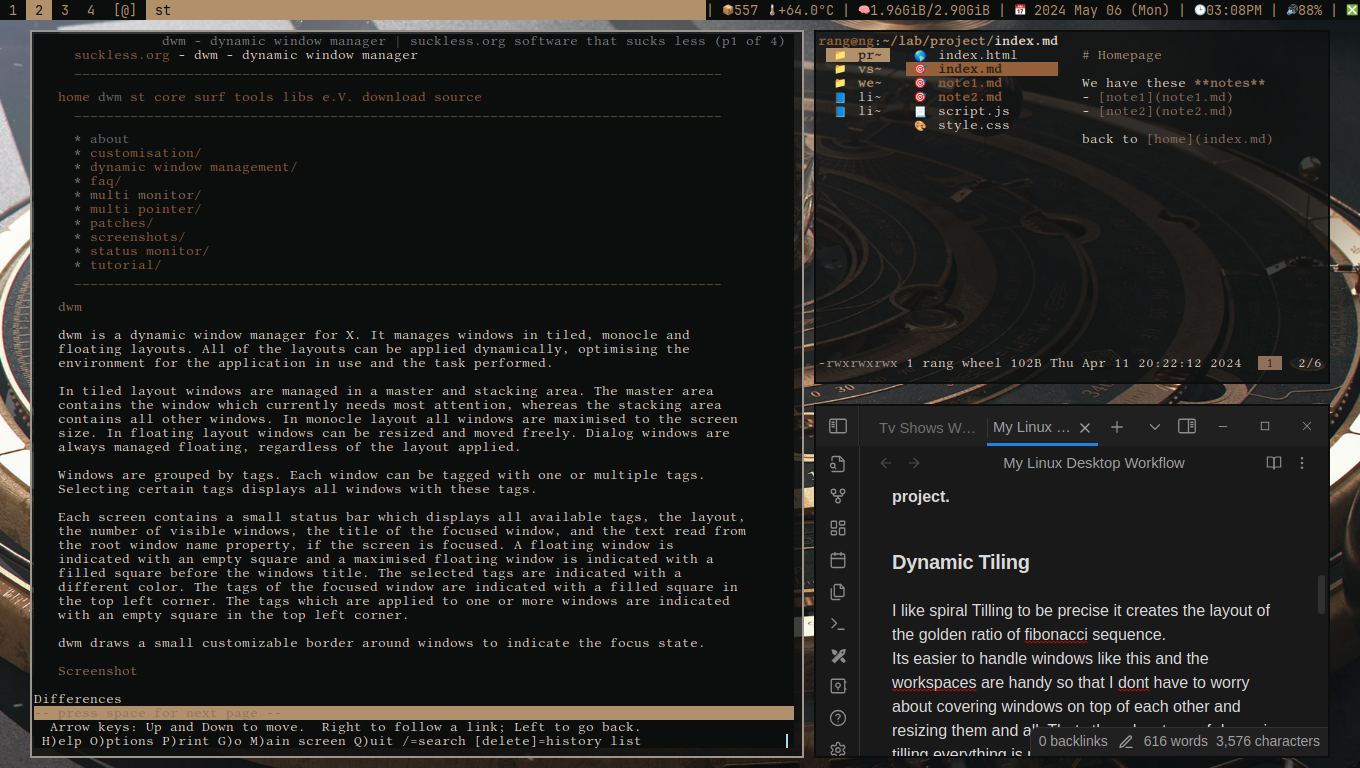Image resolution: width=1360 pixels, height=768 pixels.
Task: Open more options three-dot menu in note
Action: point(1302,463)
